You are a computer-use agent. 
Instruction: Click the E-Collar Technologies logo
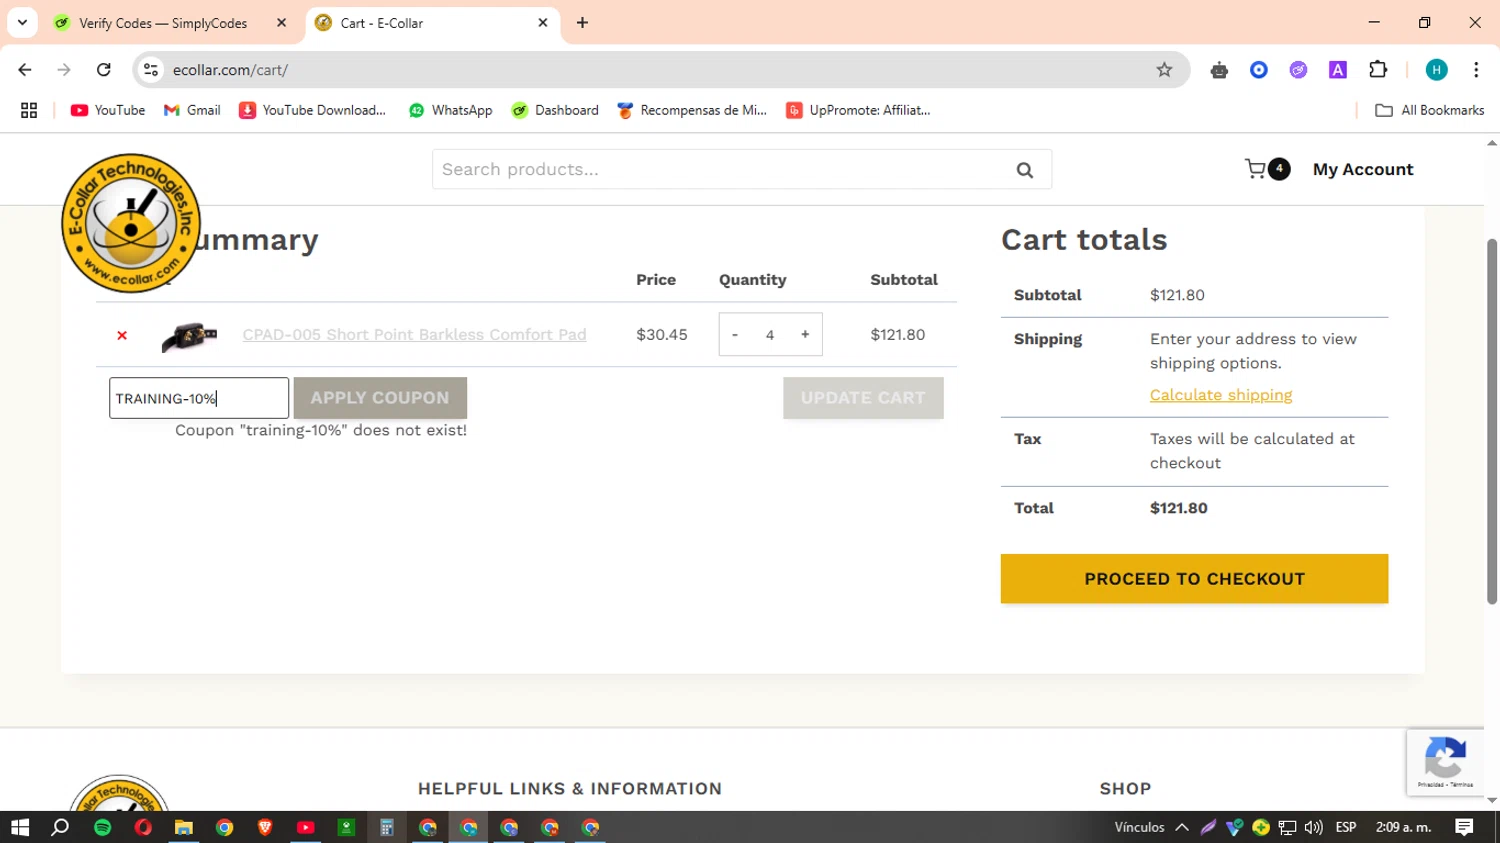[x=131, y=223]
